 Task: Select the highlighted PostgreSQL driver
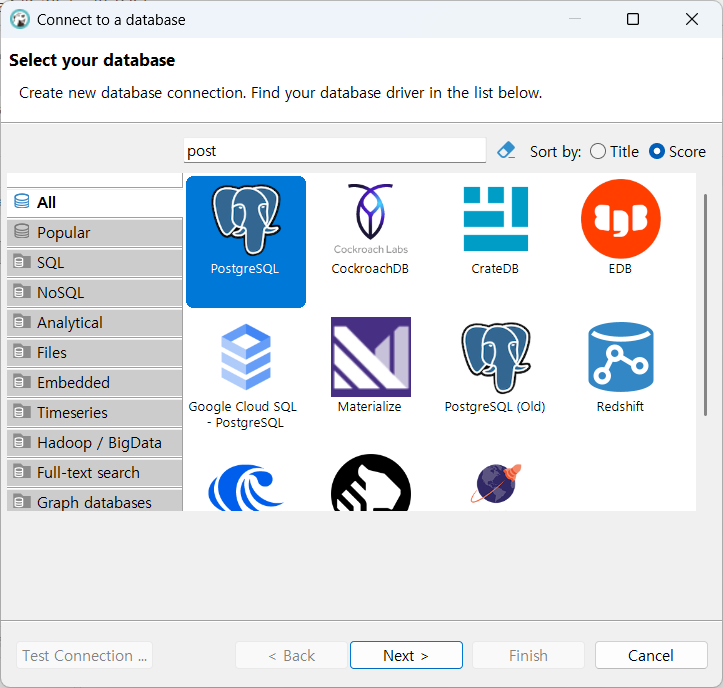[x=246, y=241]
